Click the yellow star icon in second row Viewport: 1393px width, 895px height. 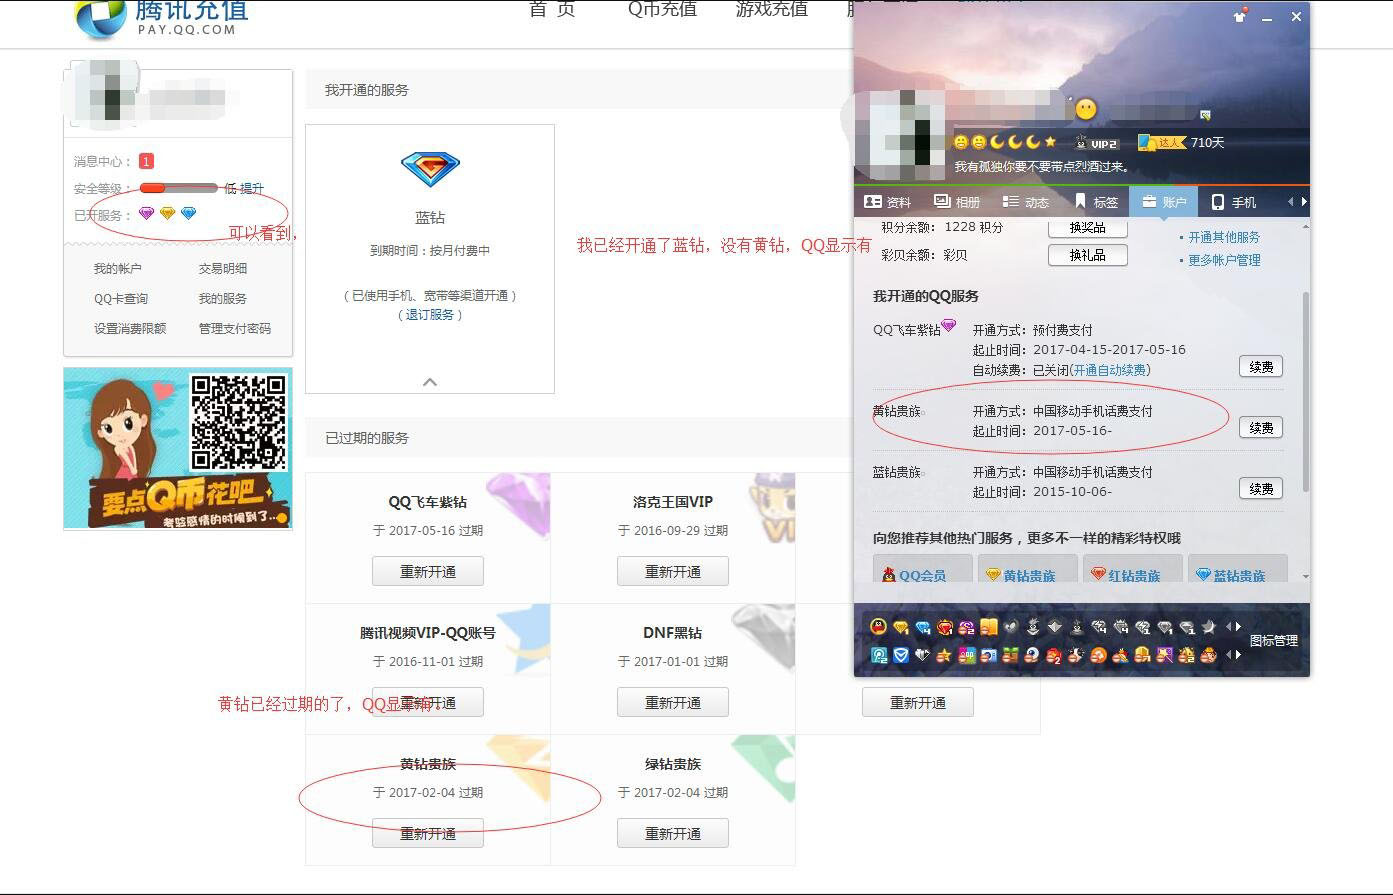[x=945, y=655]
